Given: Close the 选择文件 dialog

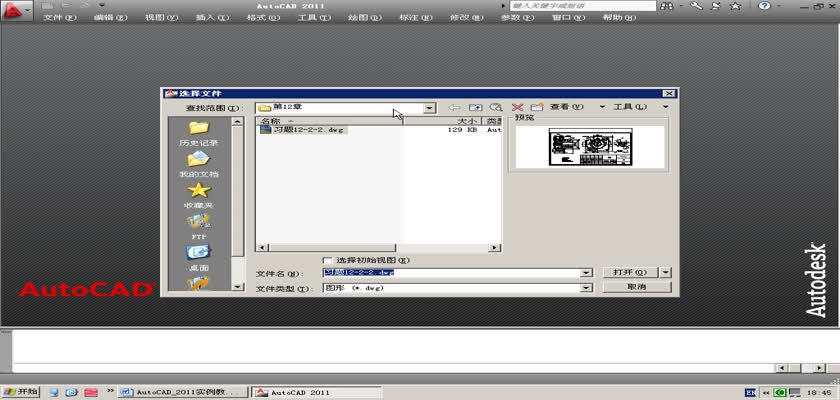Looking at the screenshot, I should point(668,94).
